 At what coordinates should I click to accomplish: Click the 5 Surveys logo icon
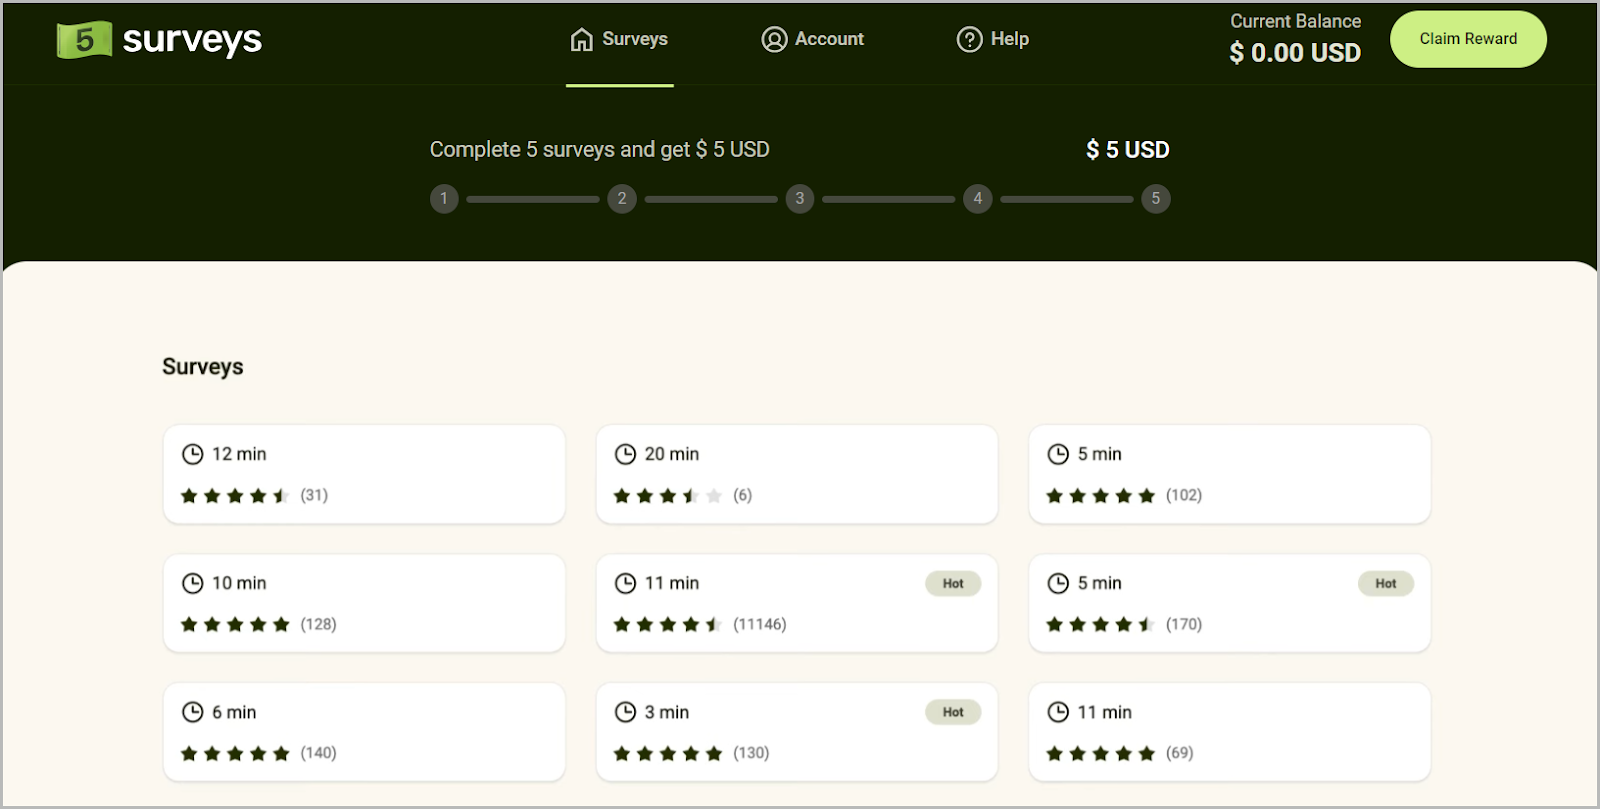tap(84, 39)
